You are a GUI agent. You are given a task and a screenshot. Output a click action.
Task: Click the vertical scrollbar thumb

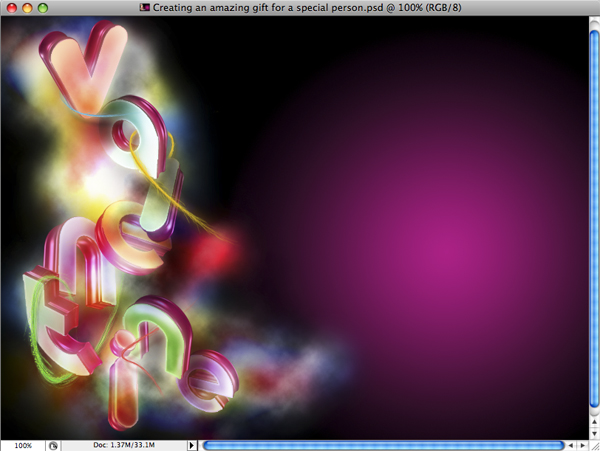click(x=594, y=219)
